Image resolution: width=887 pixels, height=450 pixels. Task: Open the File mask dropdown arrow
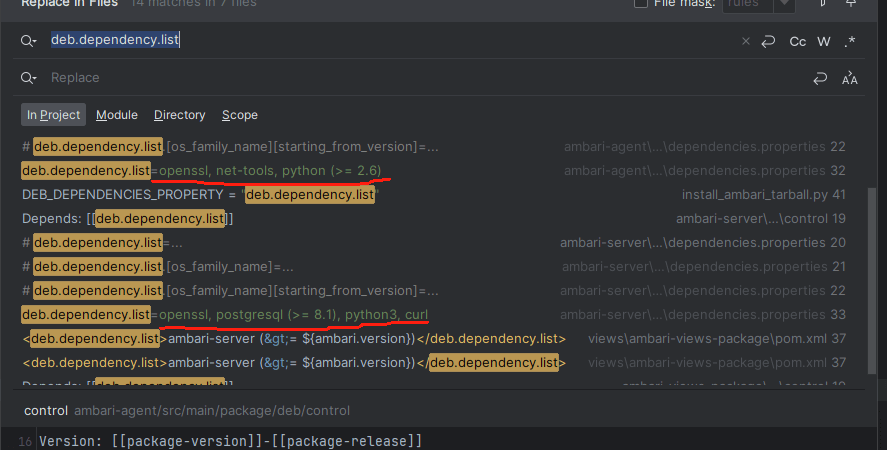click(x=785, y=4)
